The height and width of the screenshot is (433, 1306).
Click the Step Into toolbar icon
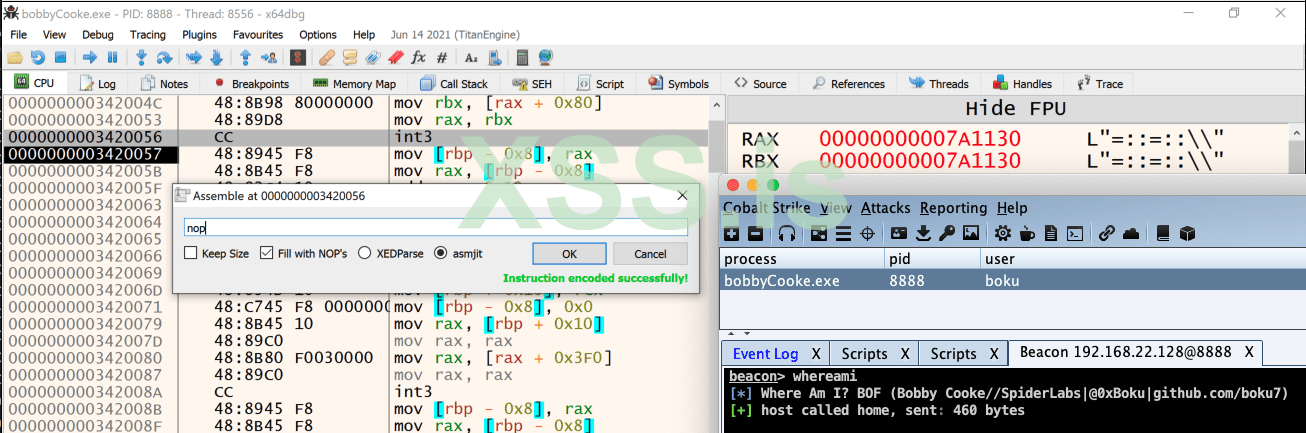coord(140,57)
